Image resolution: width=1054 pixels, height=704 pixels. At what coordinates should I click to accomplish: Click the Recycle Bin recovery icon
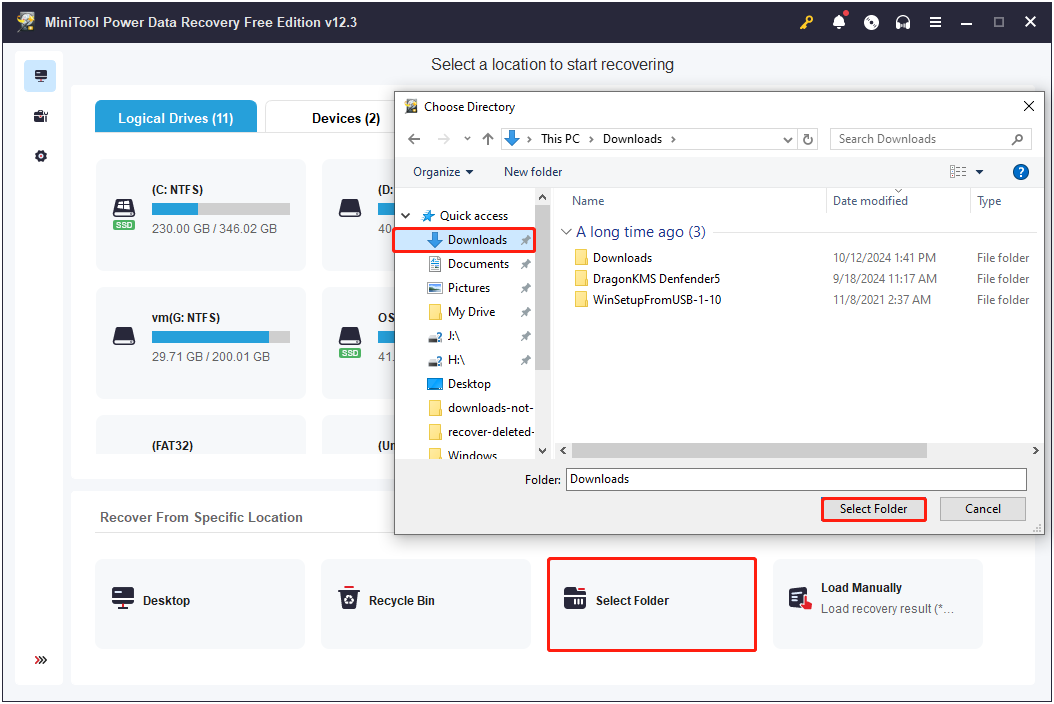(348, 597)
